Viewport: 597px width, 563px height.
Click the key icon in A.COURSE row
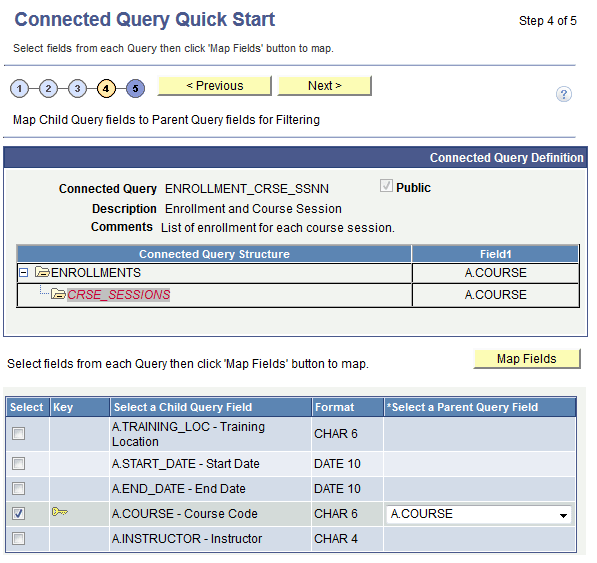pyautogui.click(x=59, y=512)
